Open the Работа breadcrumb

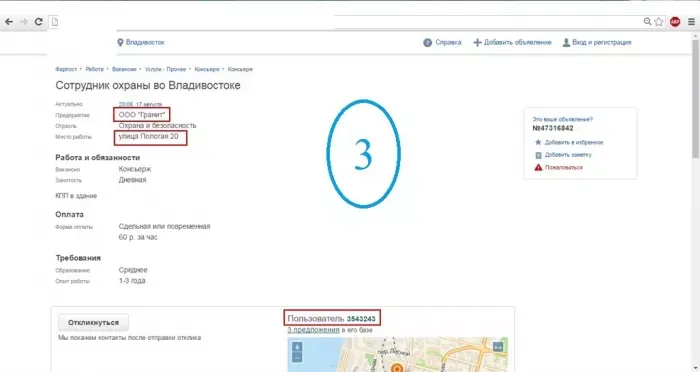tap(94, 69)
